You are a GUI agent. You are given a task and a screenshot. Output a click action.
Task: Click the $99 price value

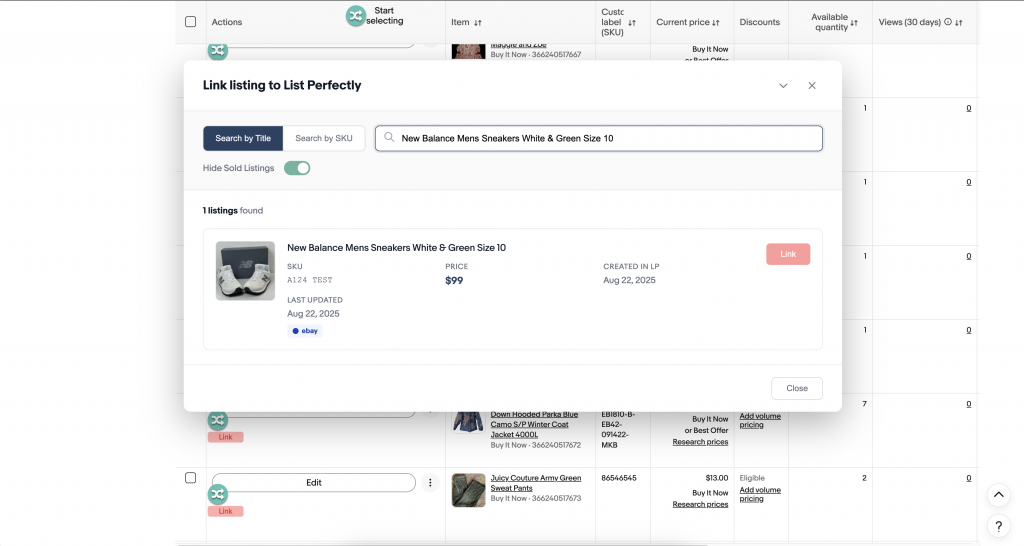point(454,281)
